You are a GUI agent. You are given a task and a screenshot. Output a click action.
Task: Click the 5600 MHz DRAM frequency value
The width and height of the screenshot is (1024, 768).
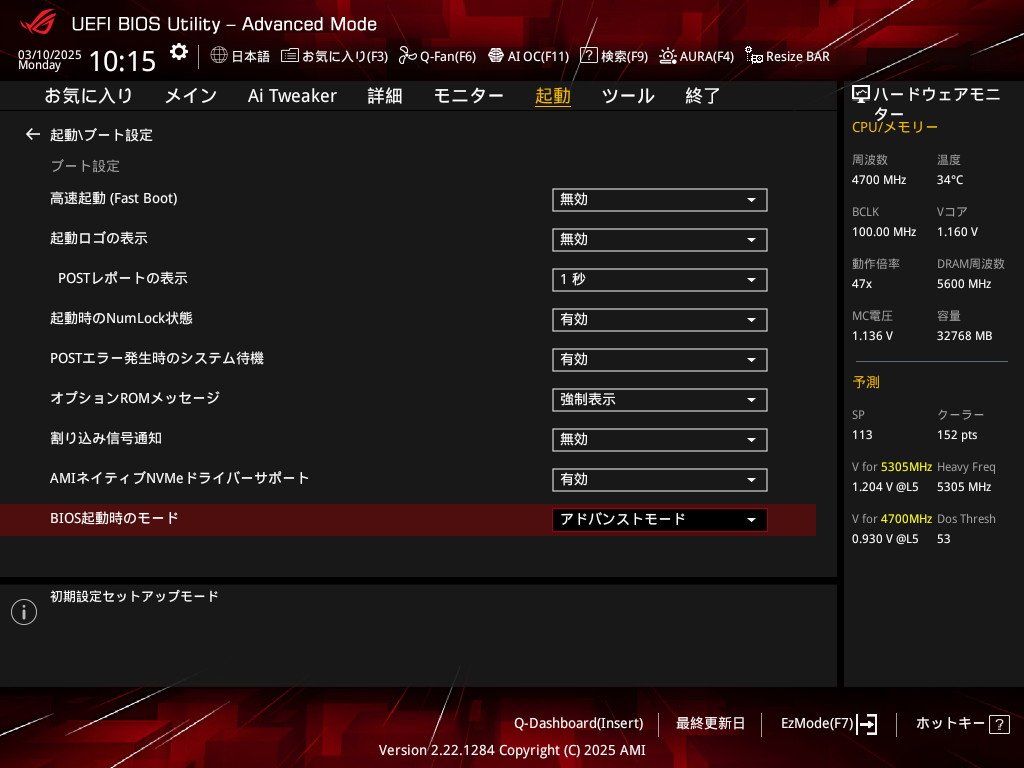tap(964, 283)
